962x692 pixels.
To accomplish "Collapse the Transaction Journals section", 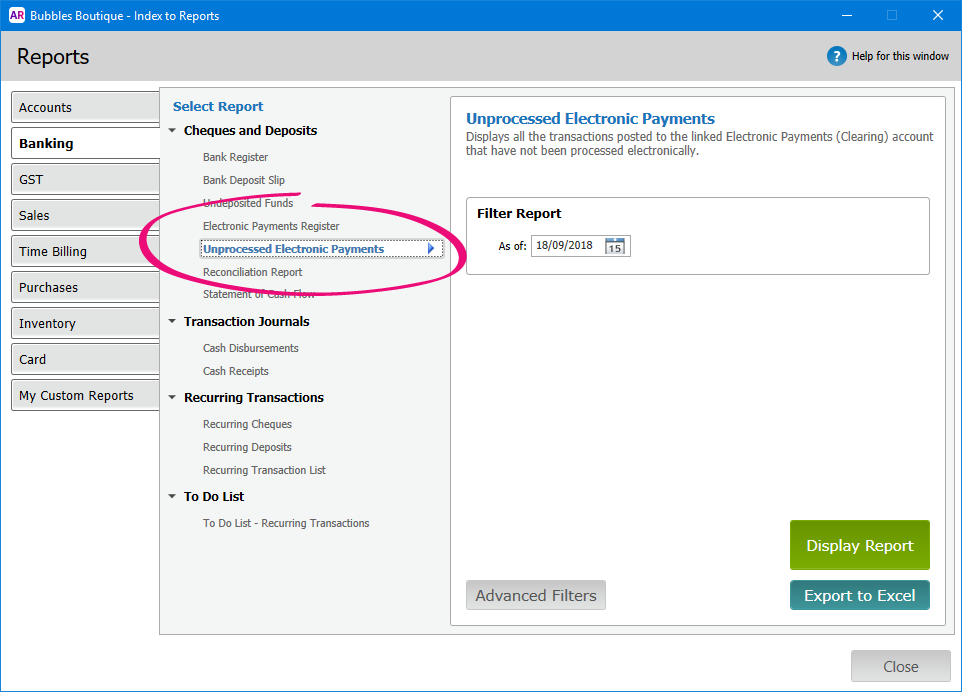I will (173, 322).
